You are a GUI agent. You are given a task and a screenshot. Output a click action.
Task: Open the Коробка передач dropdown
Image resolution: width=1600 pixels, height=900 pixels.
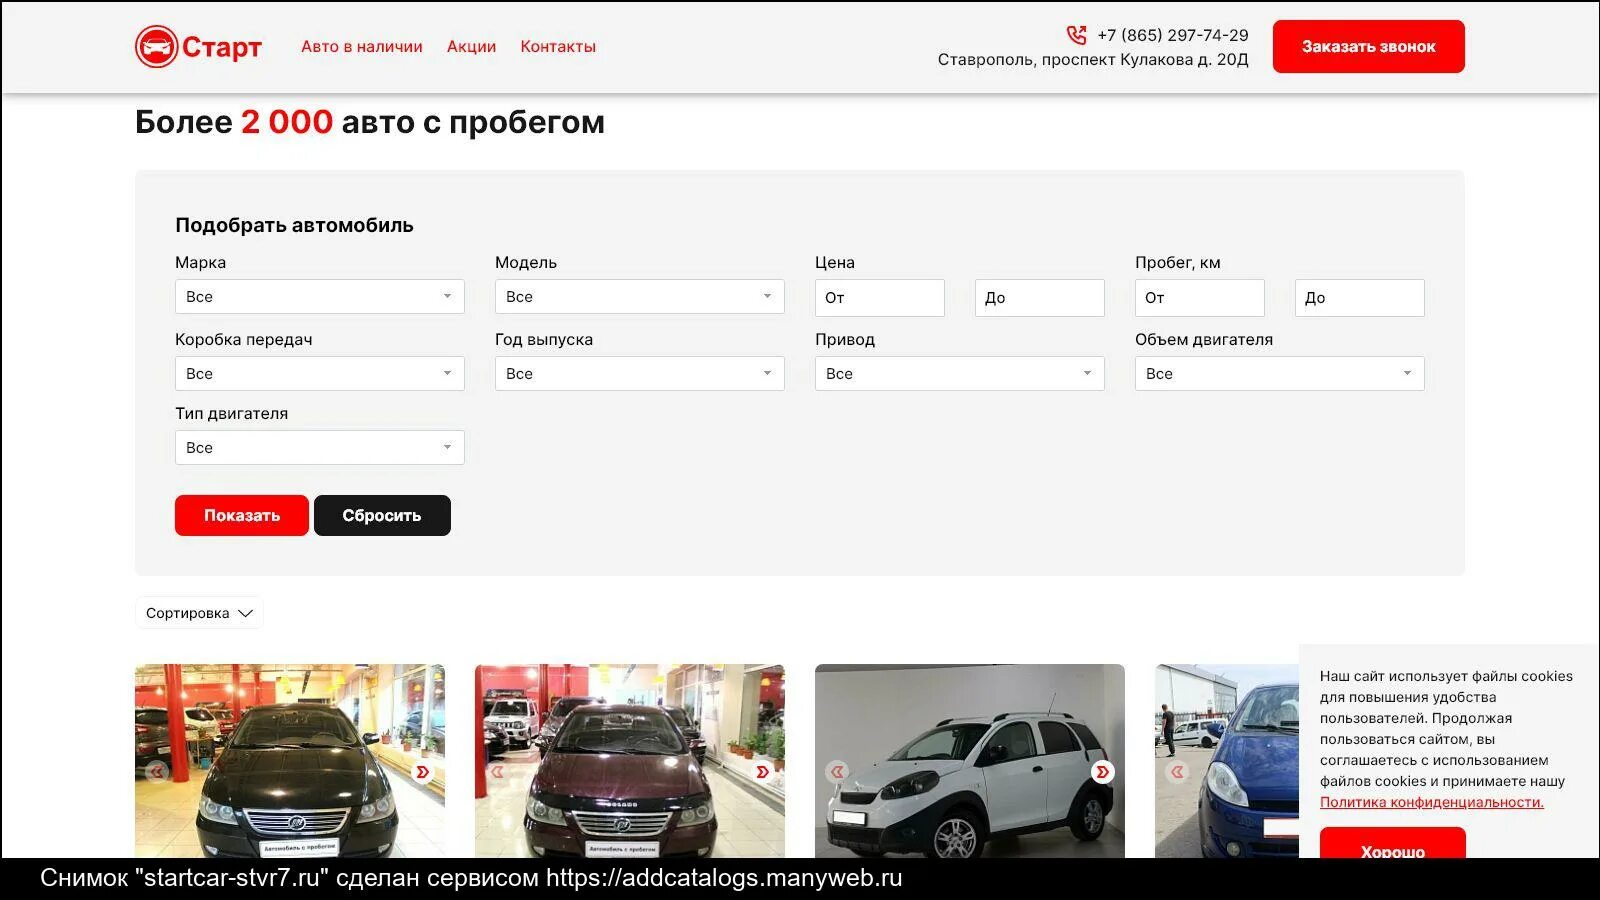pyautogui.click(x=319, y=373)
